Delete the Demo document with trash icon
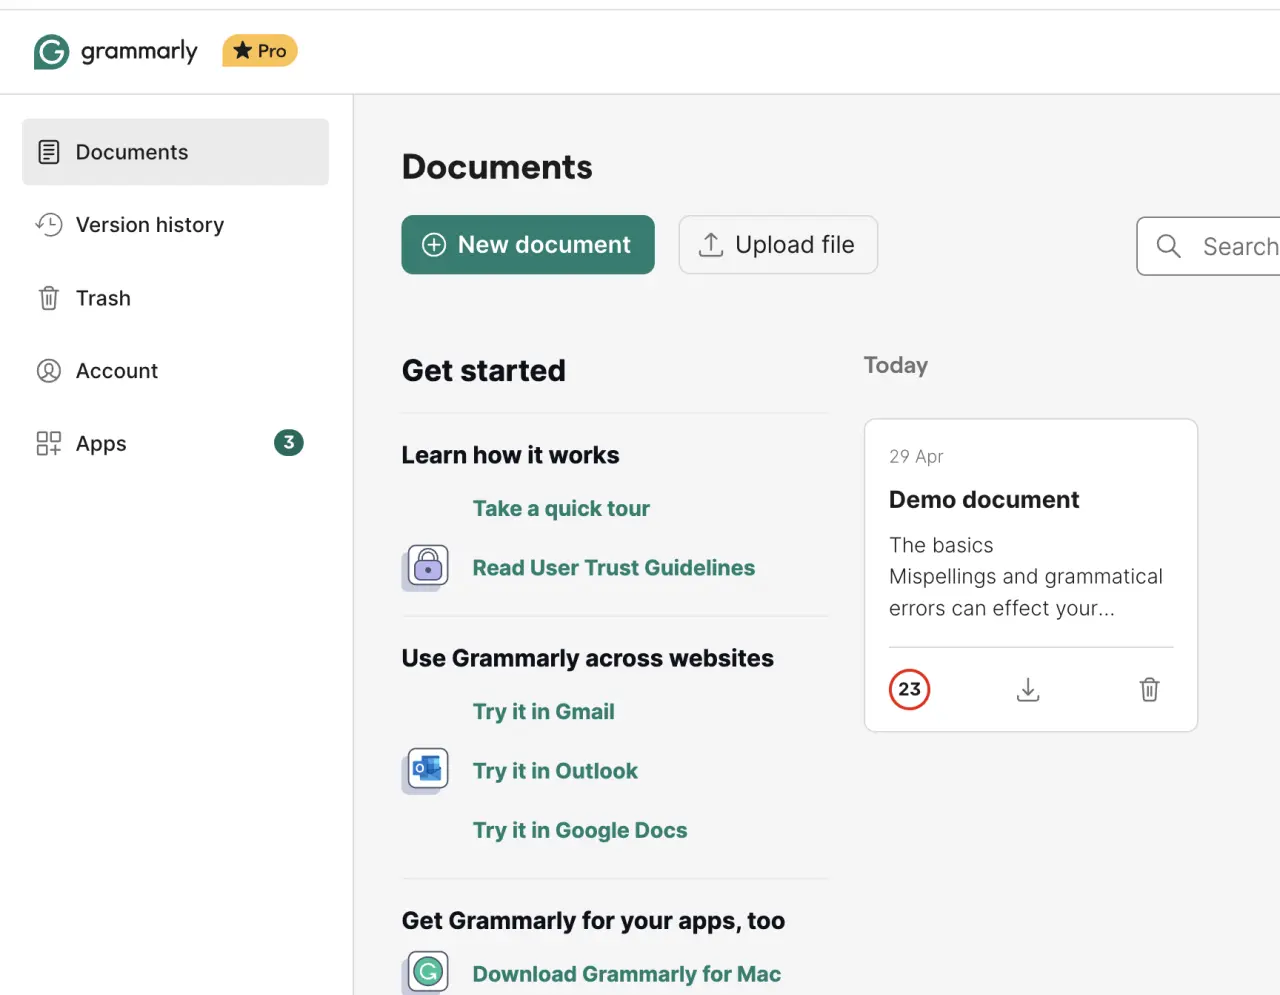This screenshot has width=1280, height=995. (1150, 689)
